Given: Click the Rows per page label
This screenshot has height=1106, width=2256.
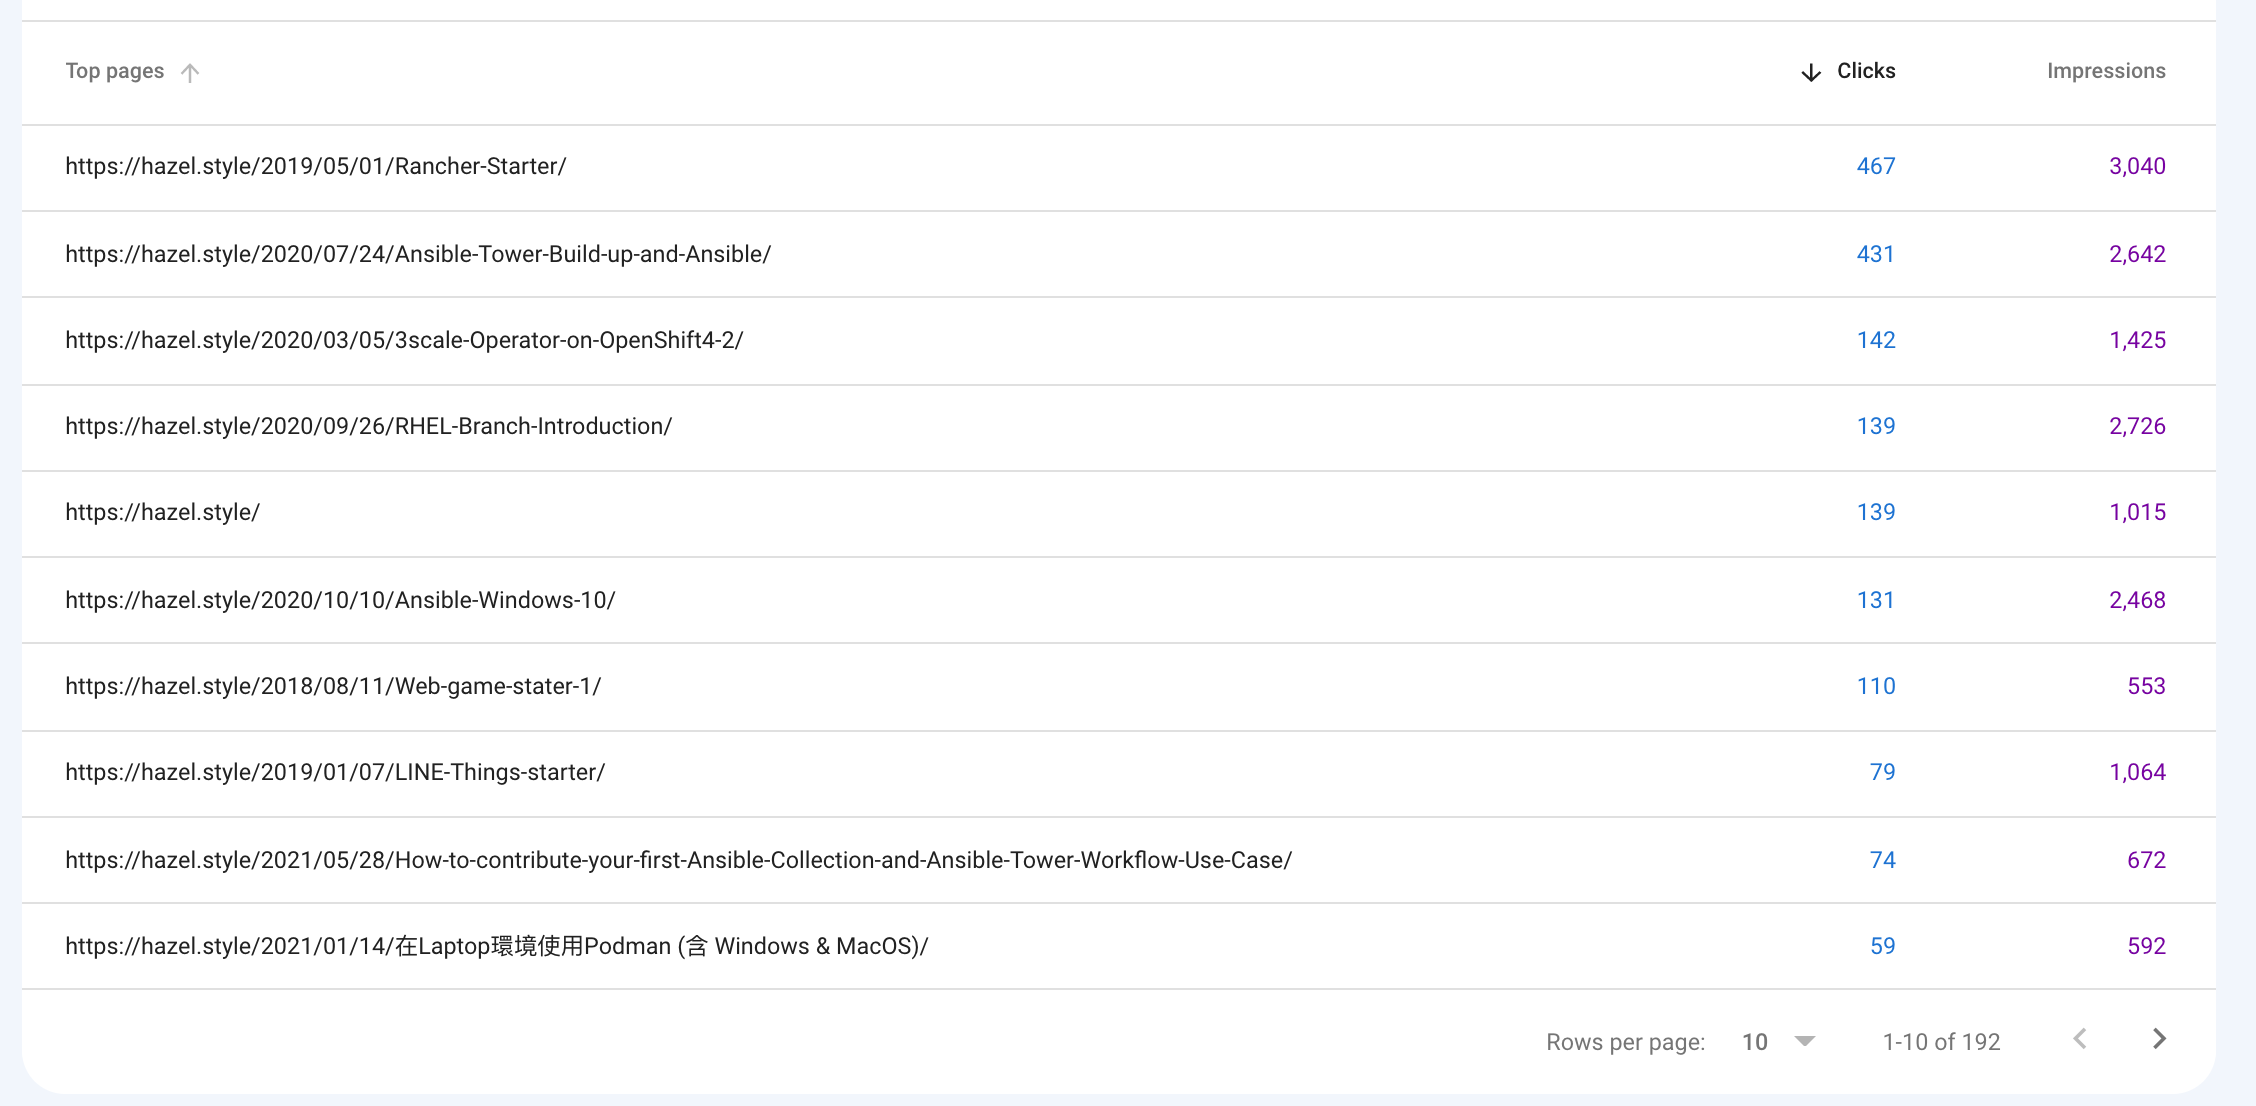Looking at the screenshot, I should tap(1625, 1042).
